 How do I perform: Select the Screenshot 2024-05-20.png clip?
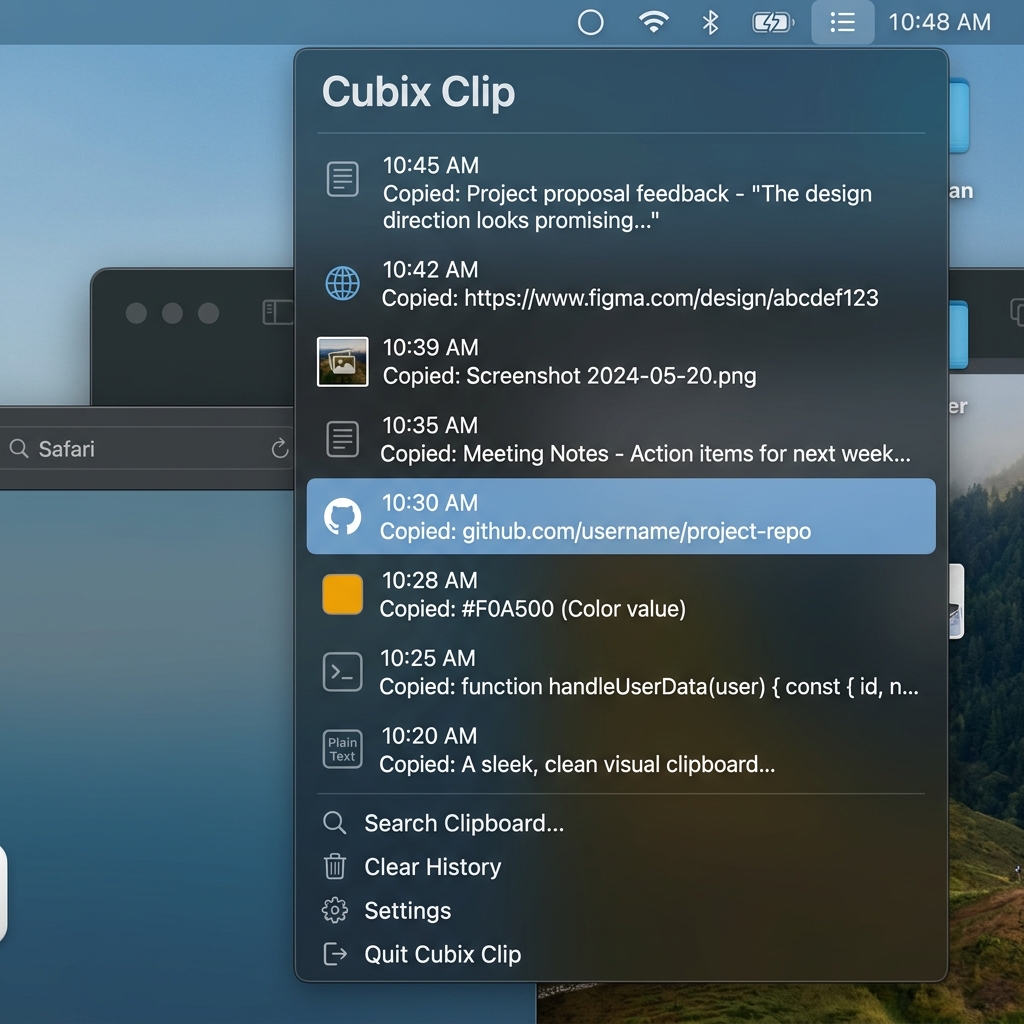[621, 362]
